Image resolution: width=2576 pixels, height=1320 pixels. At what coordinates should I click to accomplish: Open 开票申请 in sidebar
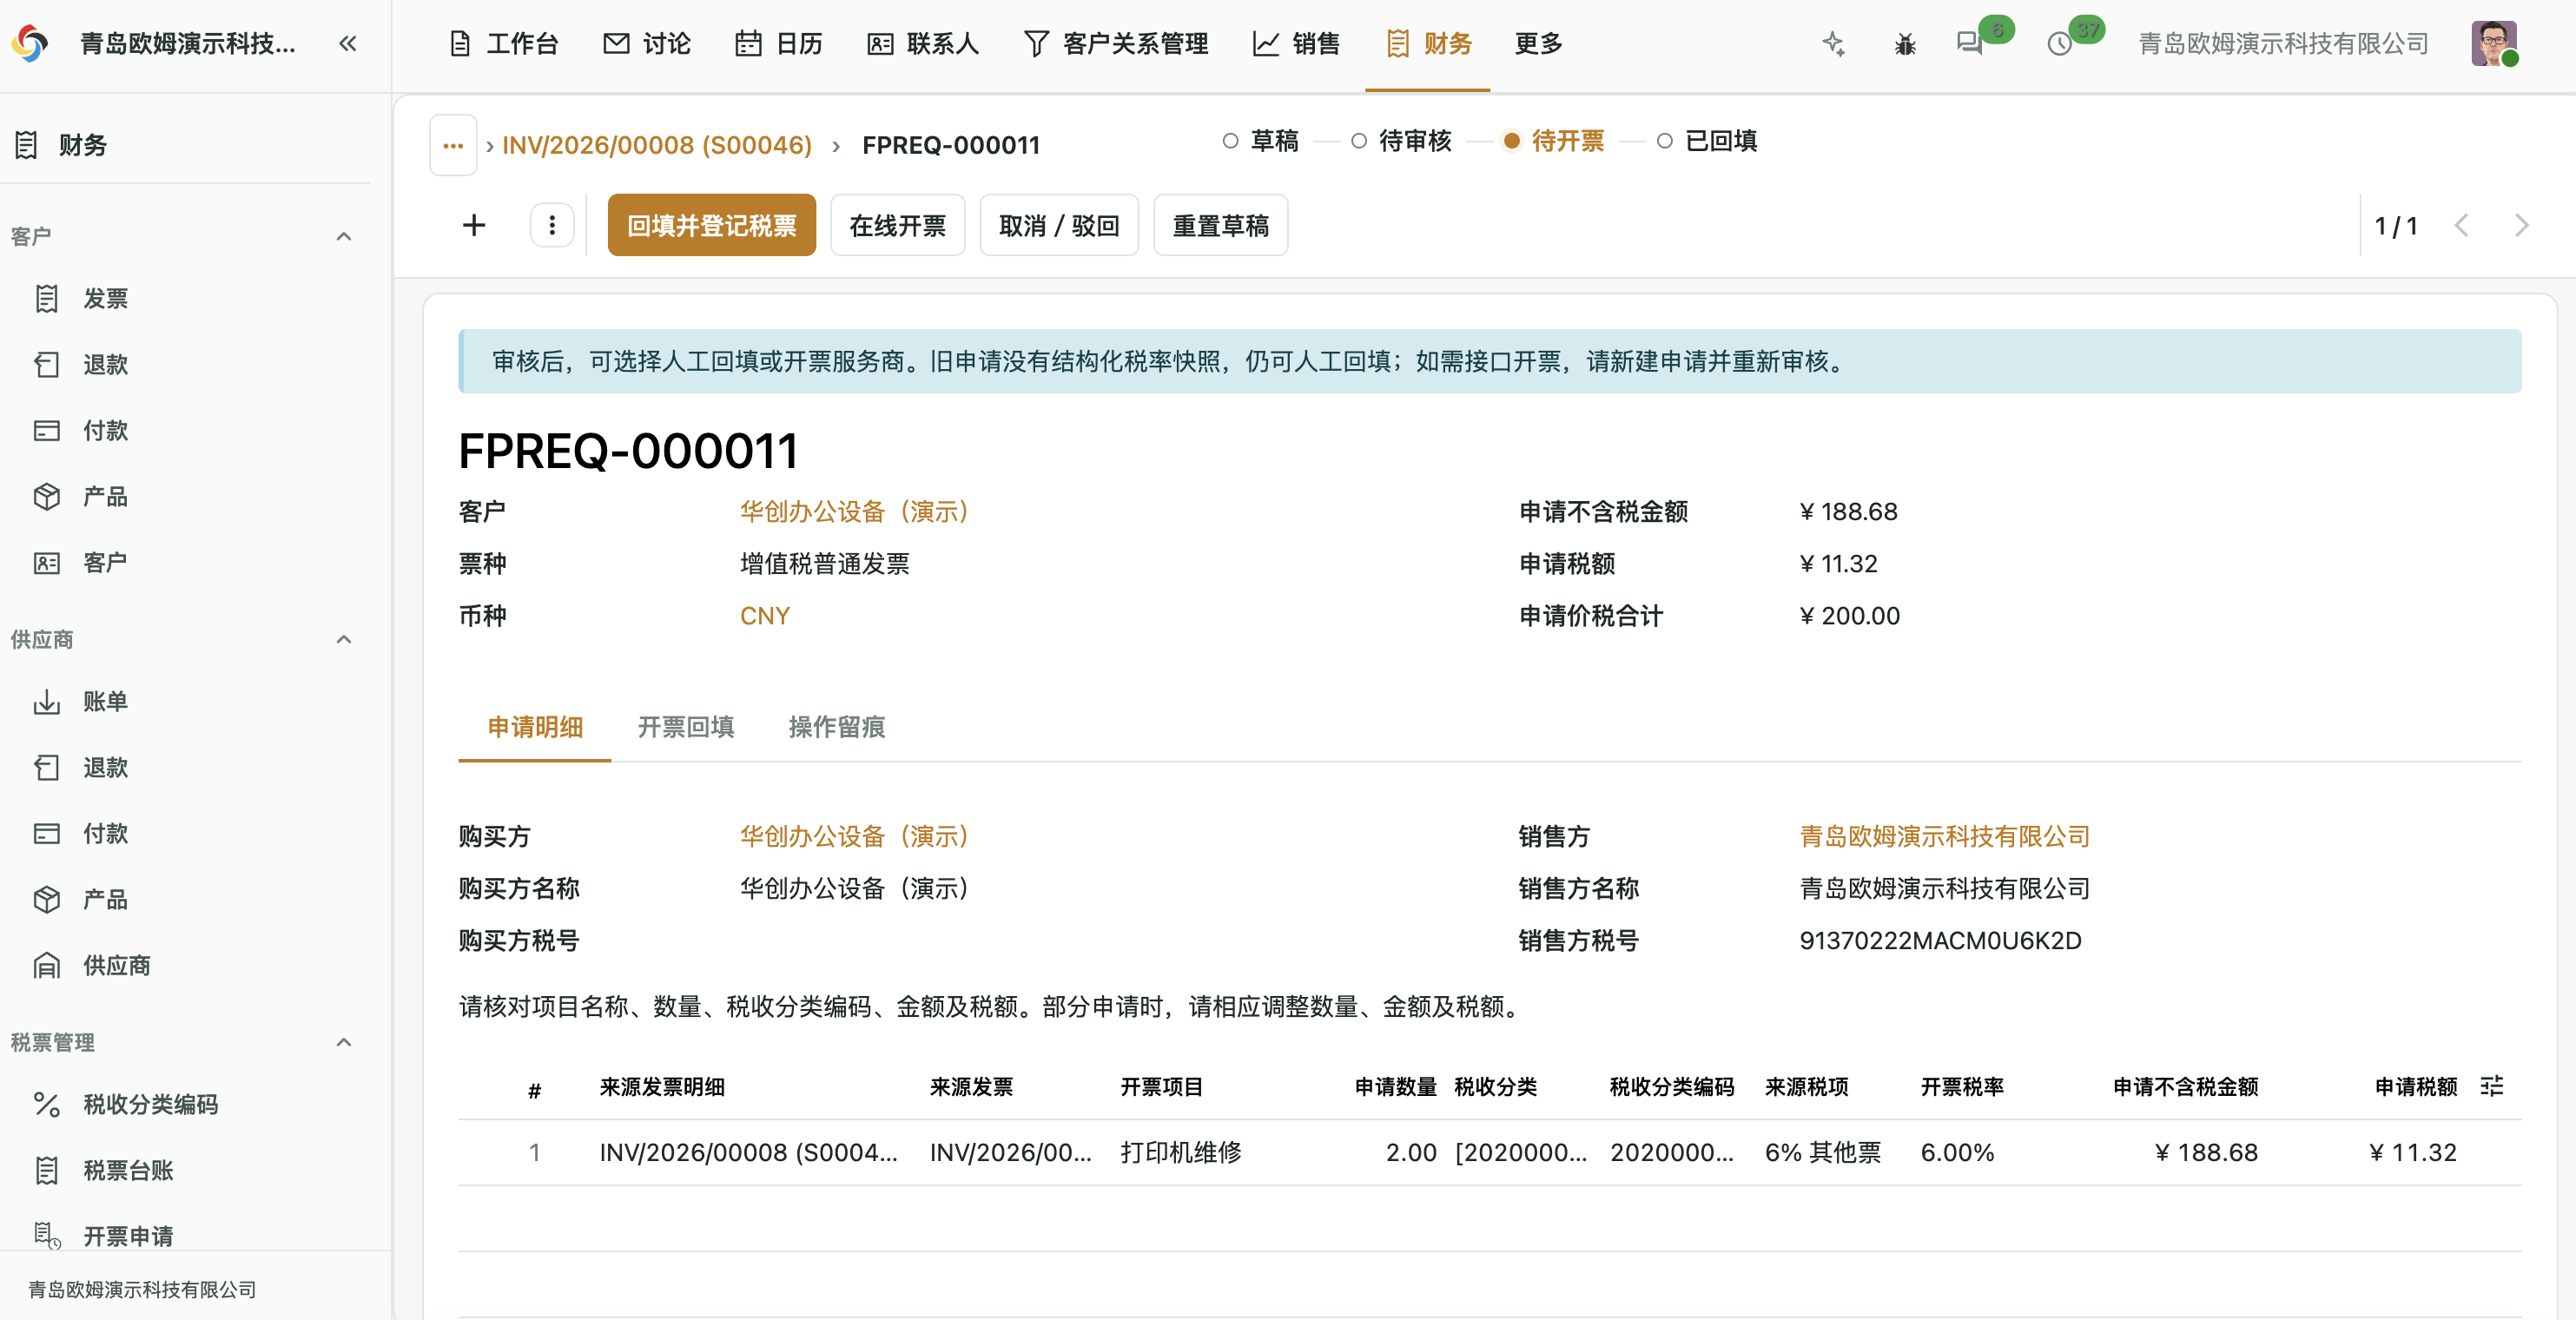(128, 1236)
